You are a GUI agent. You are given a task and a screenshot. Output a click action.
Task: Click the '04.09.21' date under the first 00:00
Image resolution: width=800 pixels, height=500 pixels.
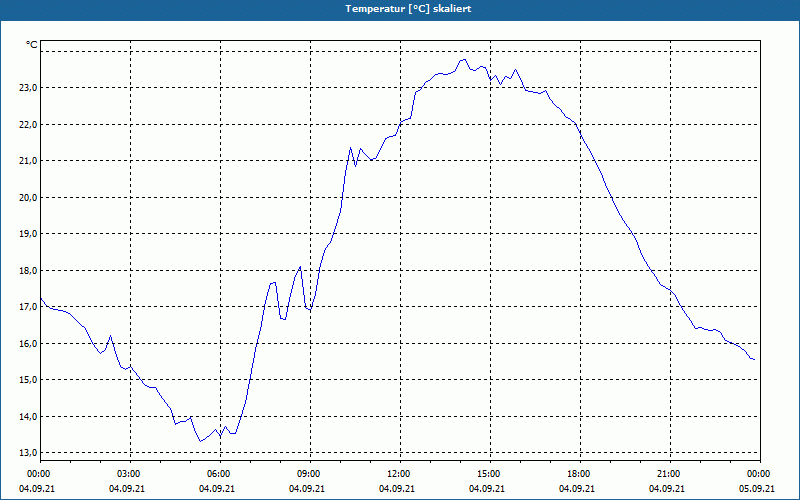[37, 489]
